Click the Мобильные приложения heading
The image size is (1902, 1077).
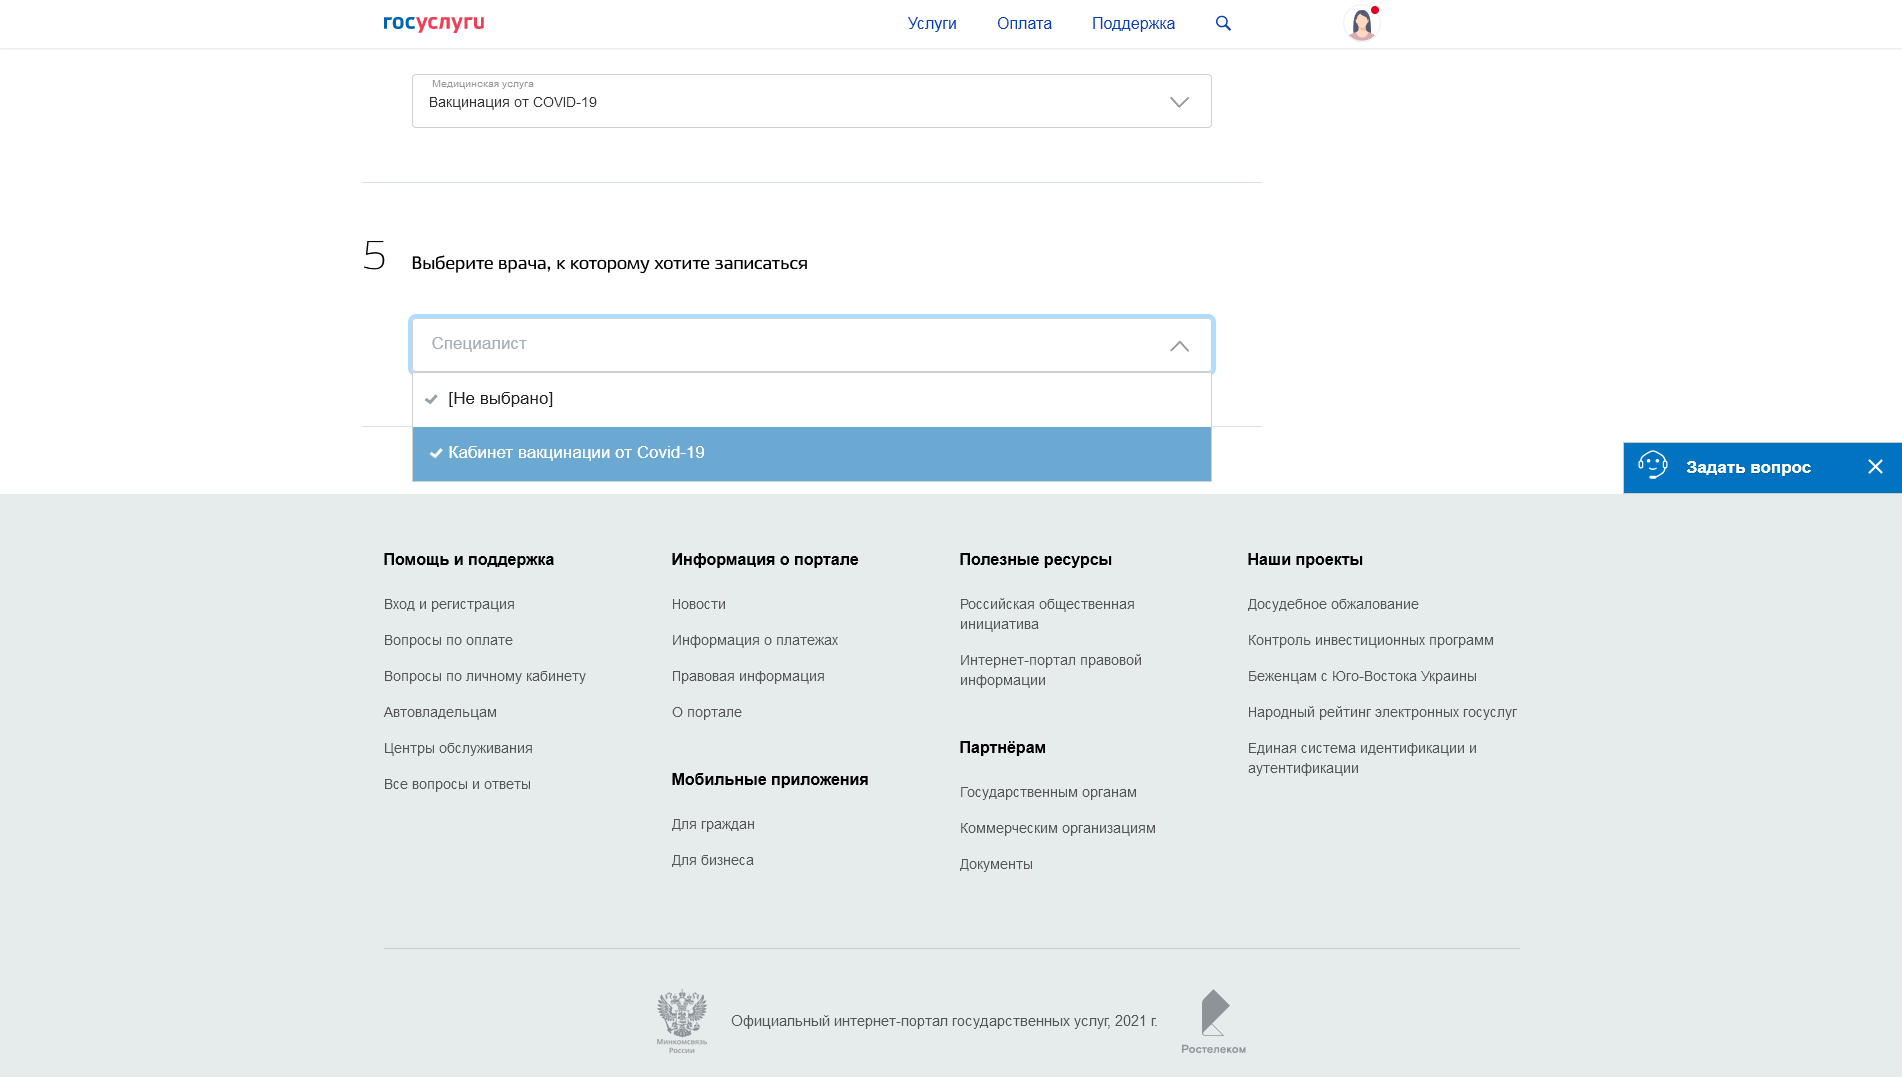770,779
